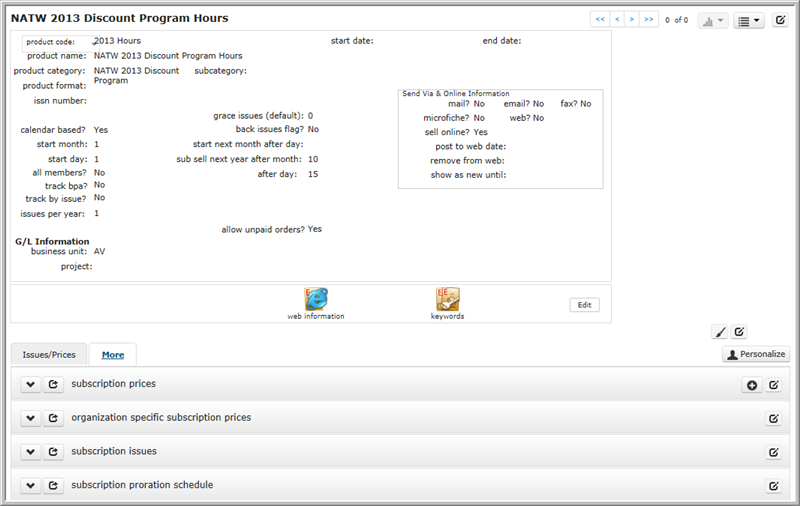The width and height of the screenshot is (800, 506).
Task: Click 'allow unpaid orders? Yes' text
Action: coord(271,230)
